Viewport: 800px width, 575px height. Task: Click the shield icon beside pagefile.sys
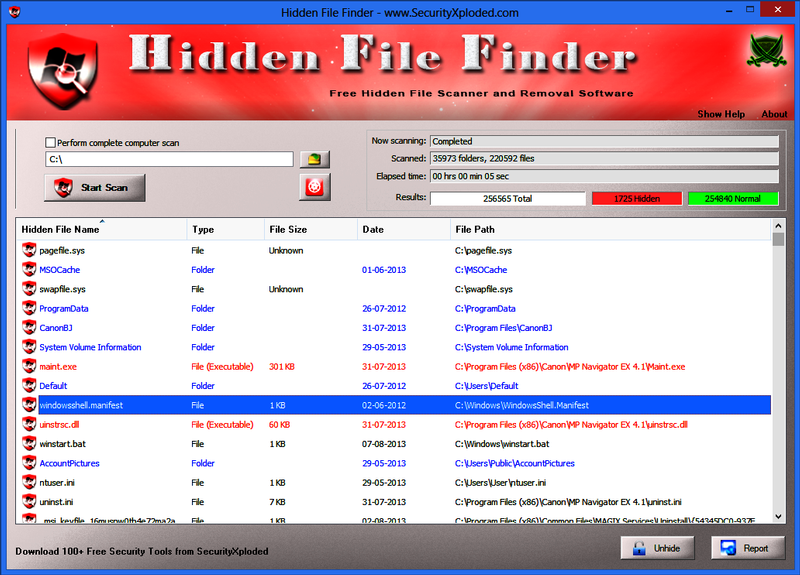pos(29,250)
